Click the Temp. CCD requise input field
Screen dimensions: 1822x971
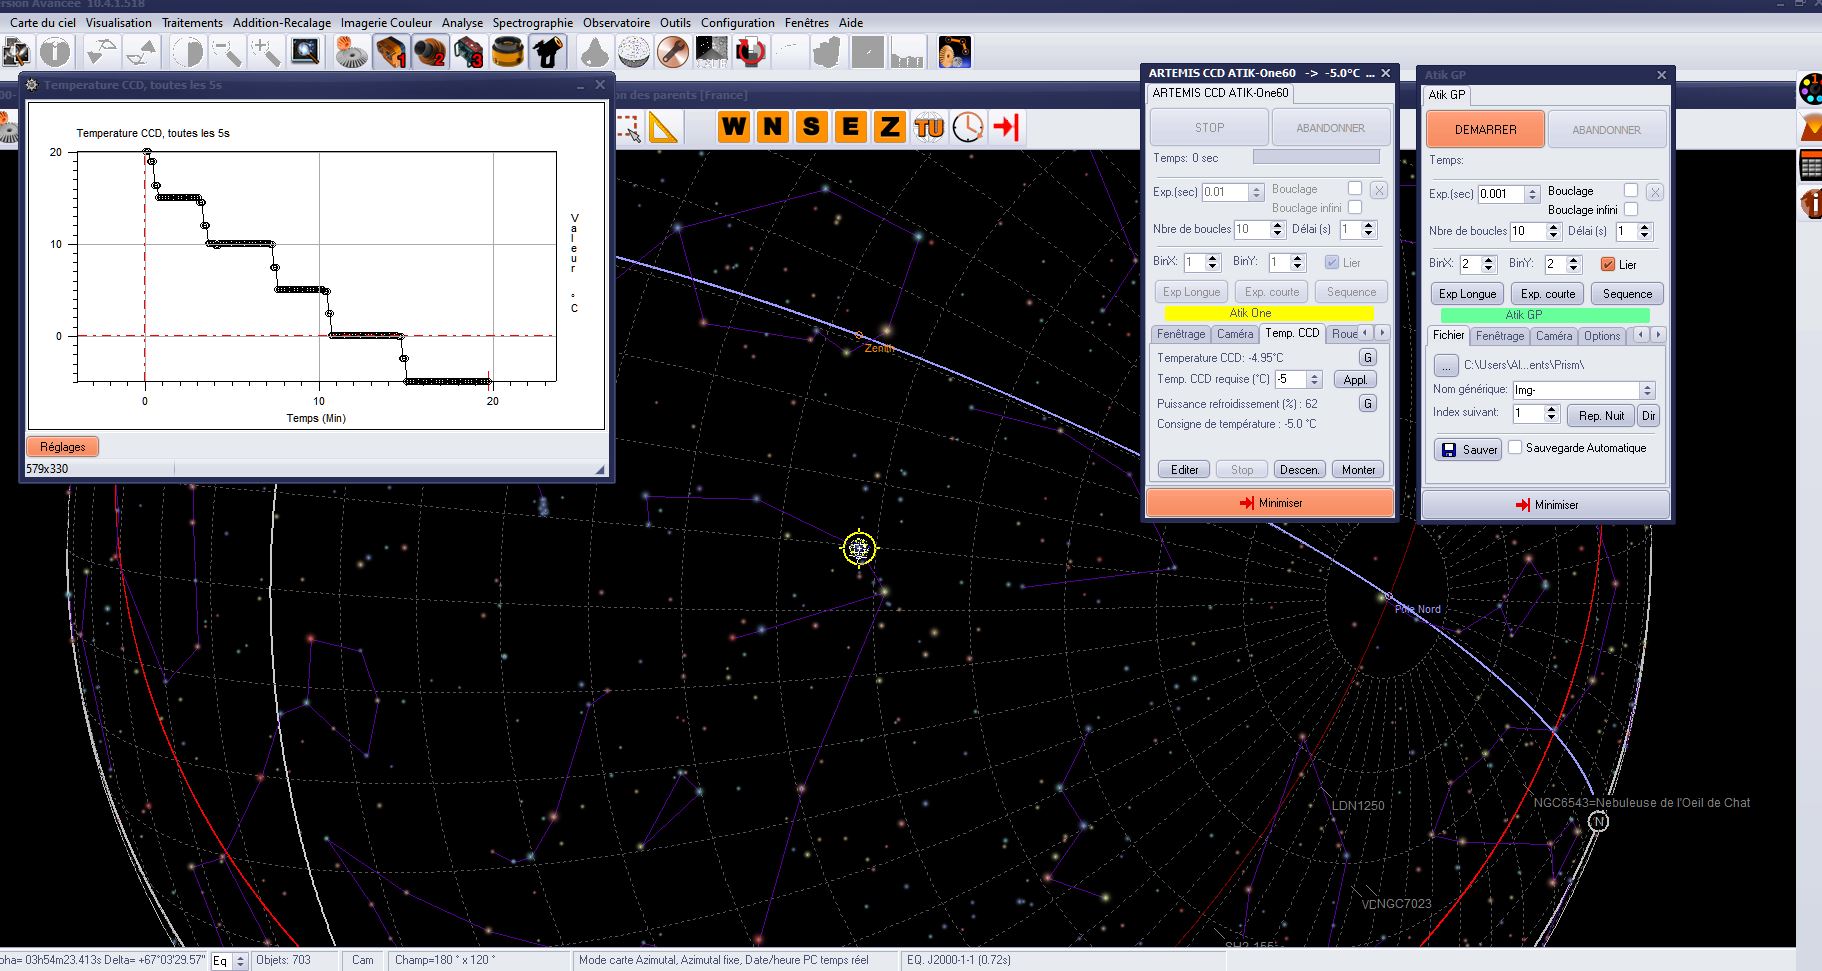pos(1291,379)
